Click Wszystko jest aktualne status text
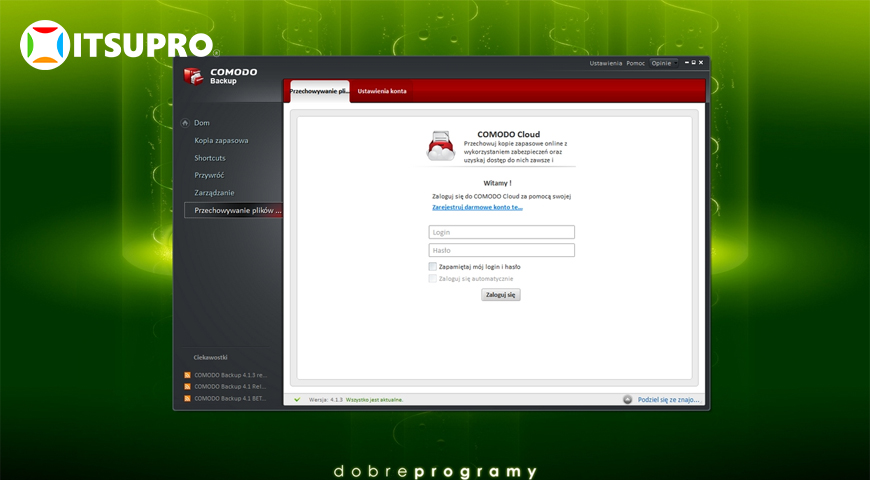Screen dimensions: 870x480 [375, 400]
